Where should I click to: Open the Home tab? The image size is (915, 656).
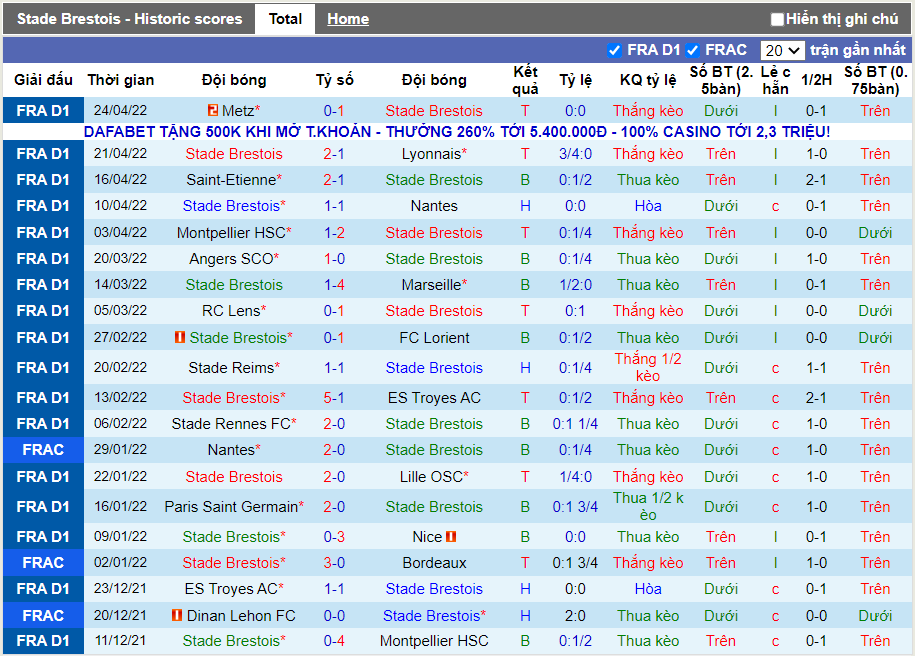pos(348,19)
